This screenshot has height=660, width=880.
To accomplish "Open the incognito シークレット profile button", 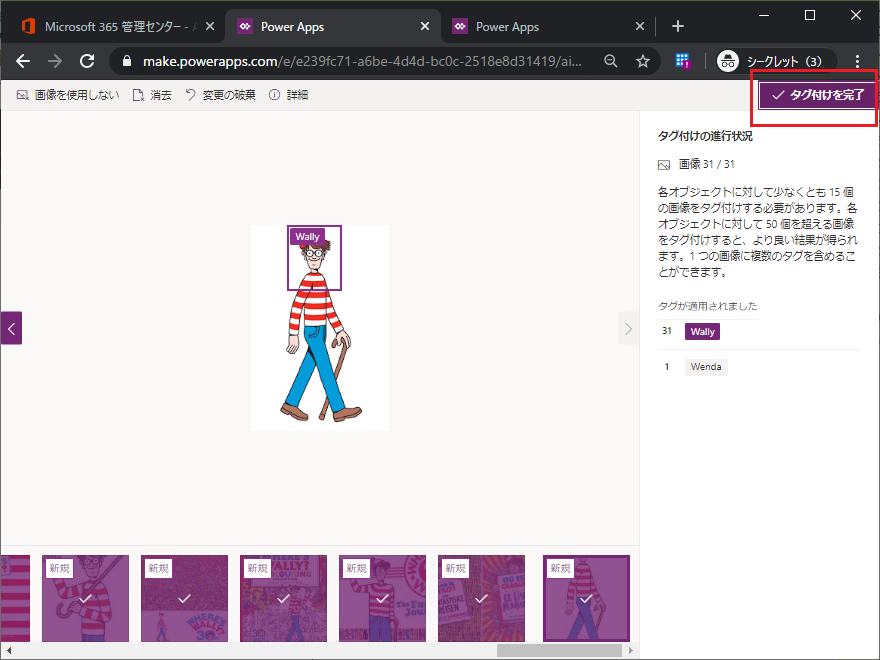I will 776,61.
